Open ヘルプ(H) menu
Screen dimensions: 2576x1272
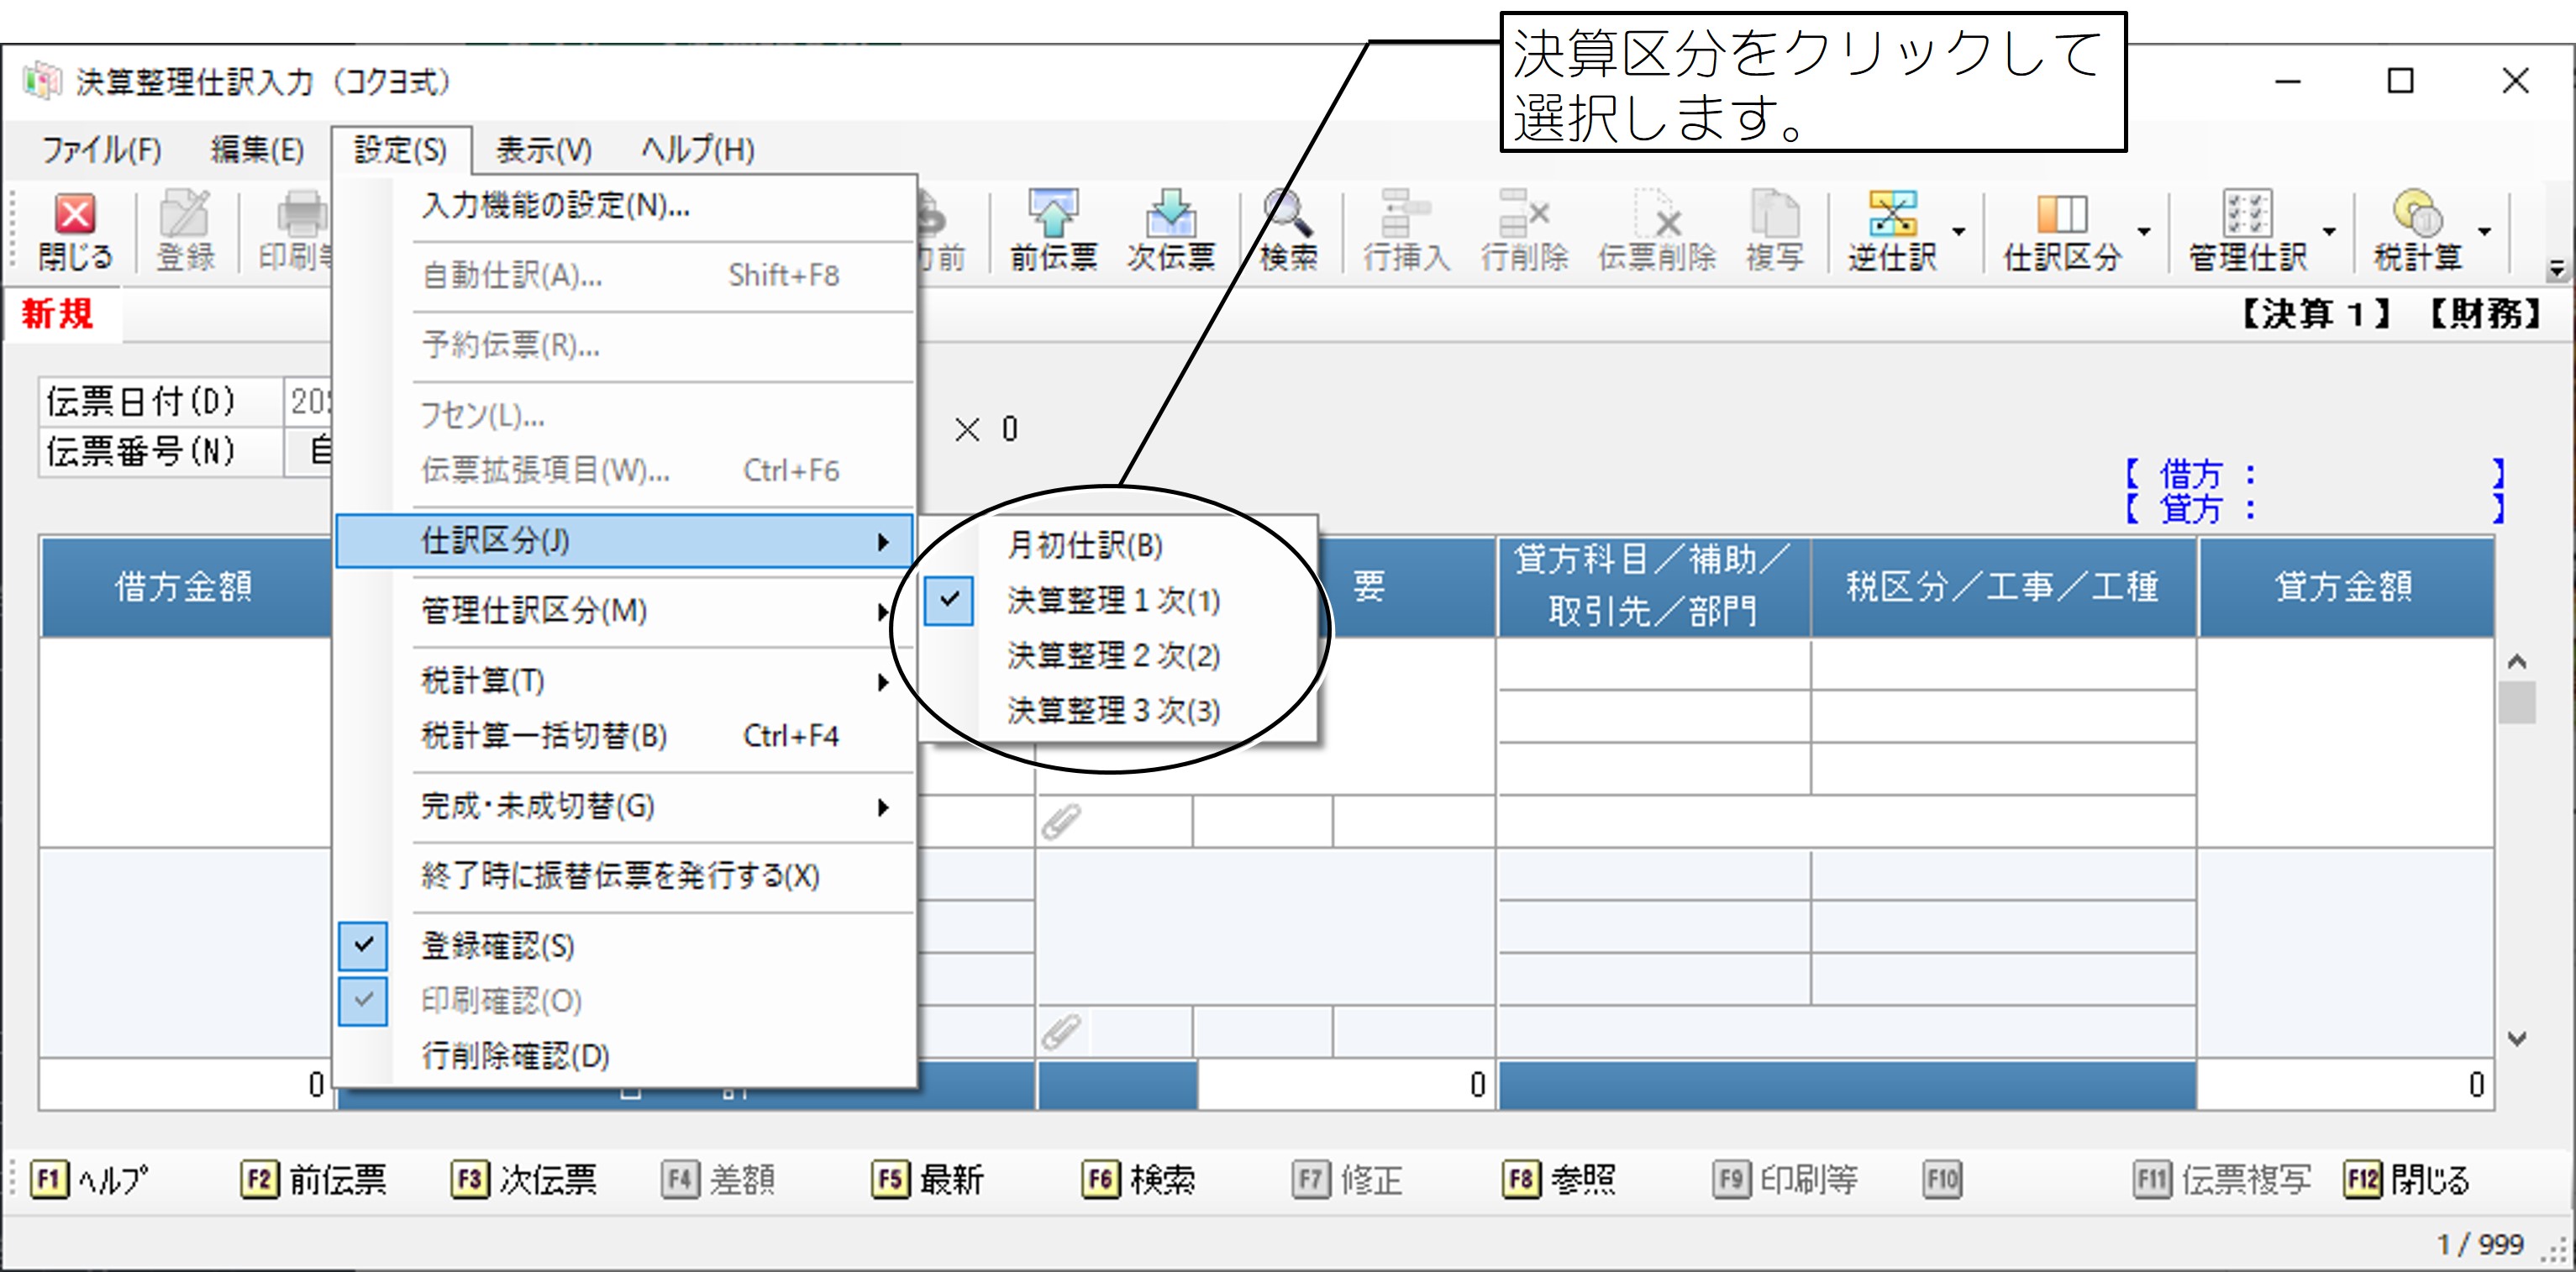(698, 150)
